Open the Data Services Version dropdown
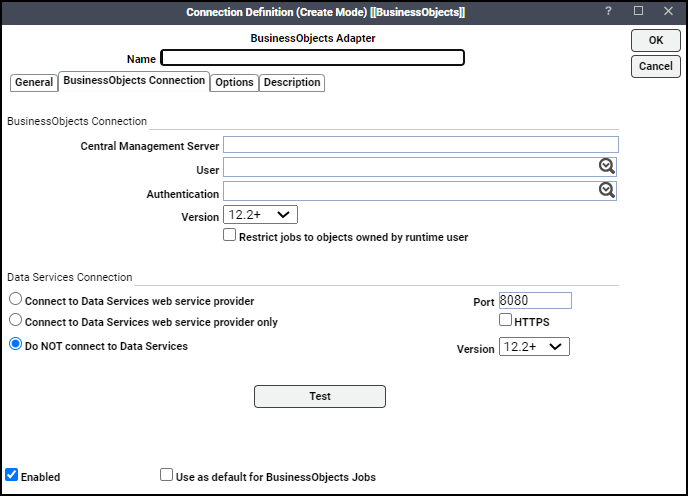This screenshot has width=688, height=496. [534, 347]
